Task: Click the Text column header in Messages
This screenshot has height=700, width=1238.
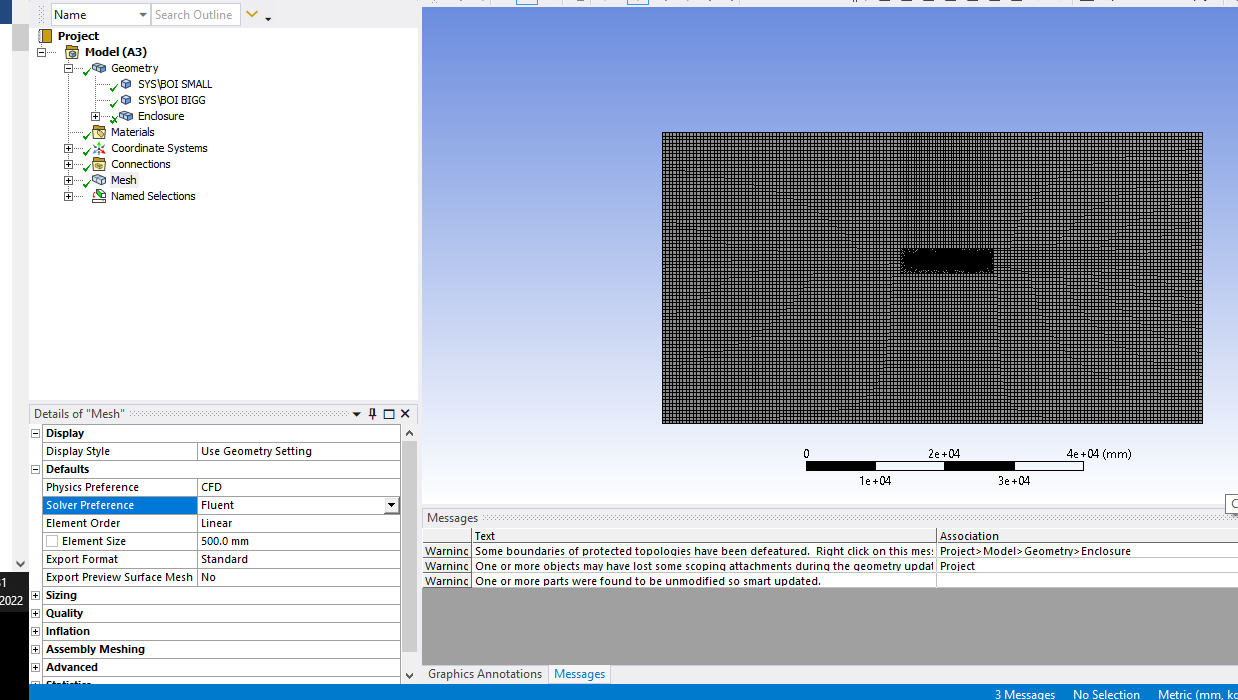Action: [704, 536]
